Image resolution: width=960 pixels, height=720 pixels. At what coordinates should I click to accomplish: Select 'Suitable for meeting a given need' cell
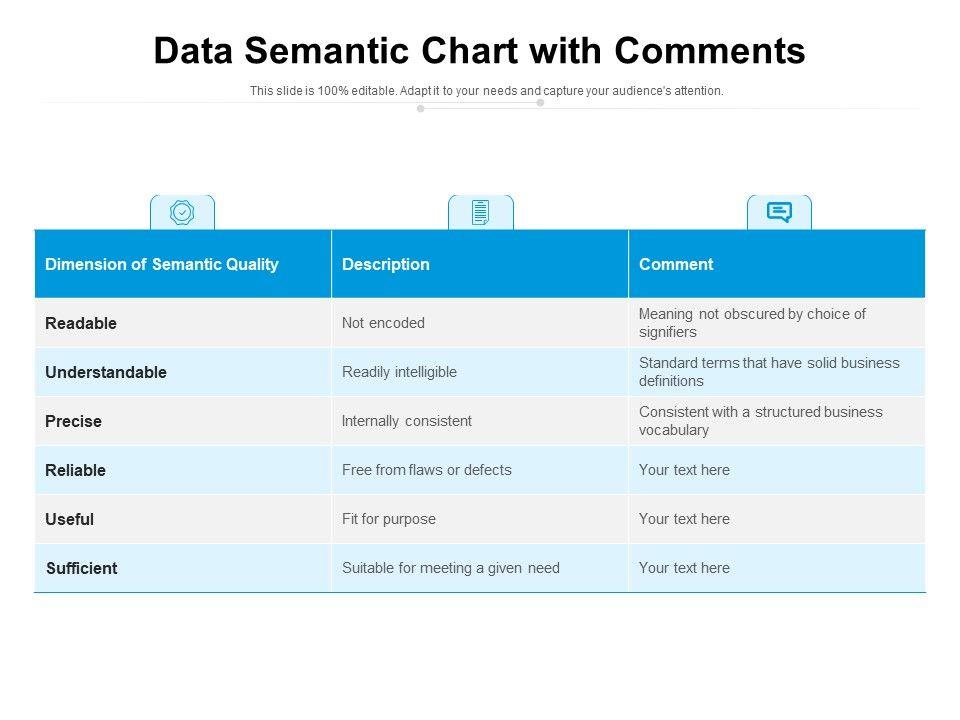click(450, 568)
